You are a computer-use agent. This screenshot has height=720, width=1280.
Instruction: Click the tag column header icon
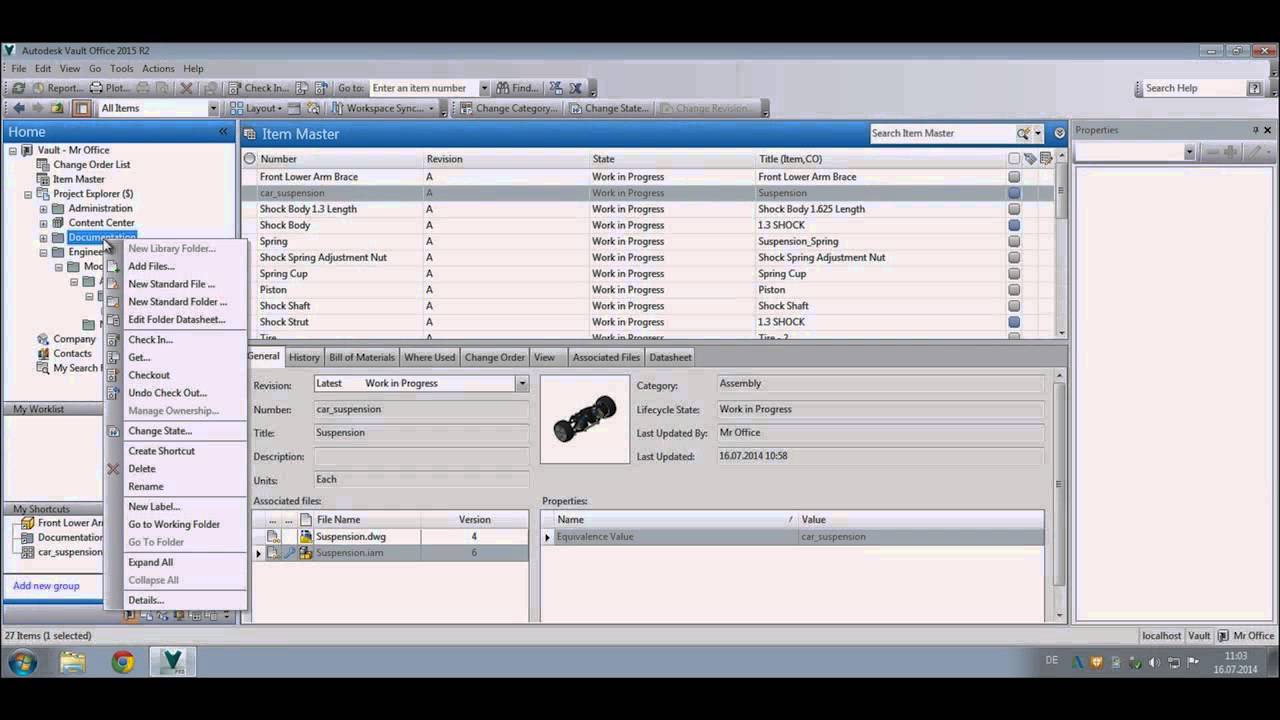point(1030,159)
